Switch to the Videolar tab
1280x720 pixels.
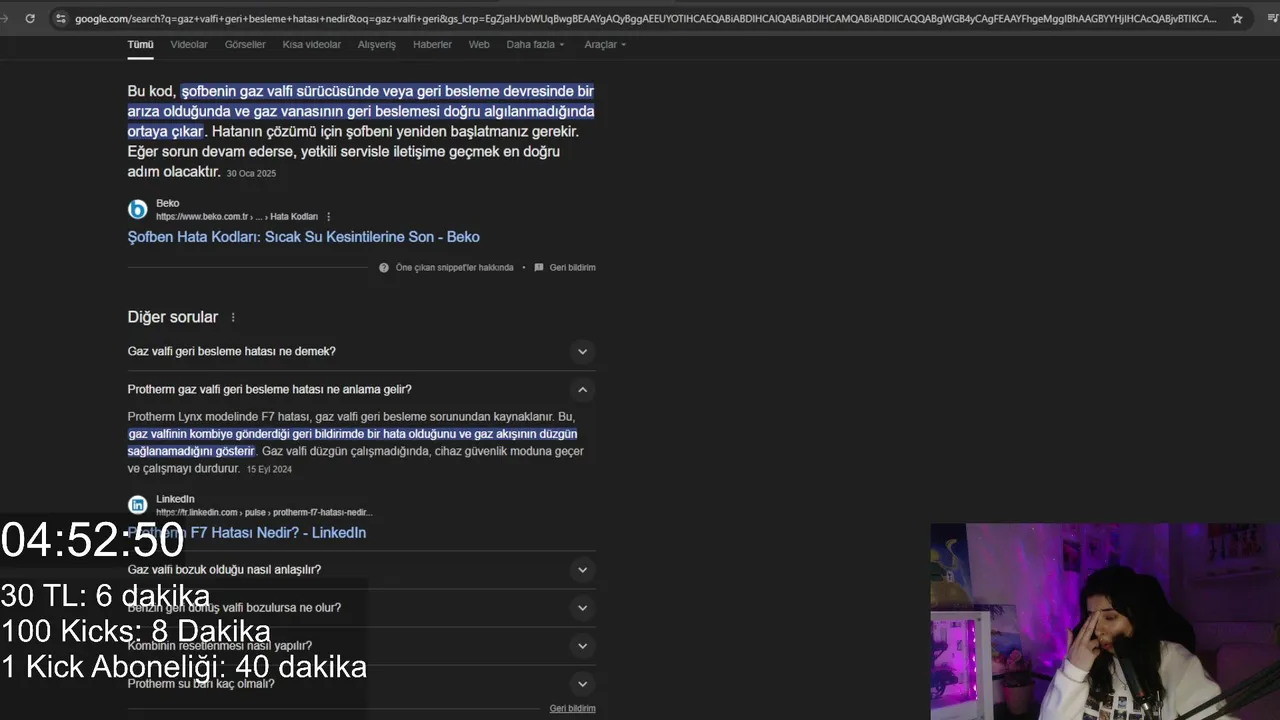pos(189,44)
